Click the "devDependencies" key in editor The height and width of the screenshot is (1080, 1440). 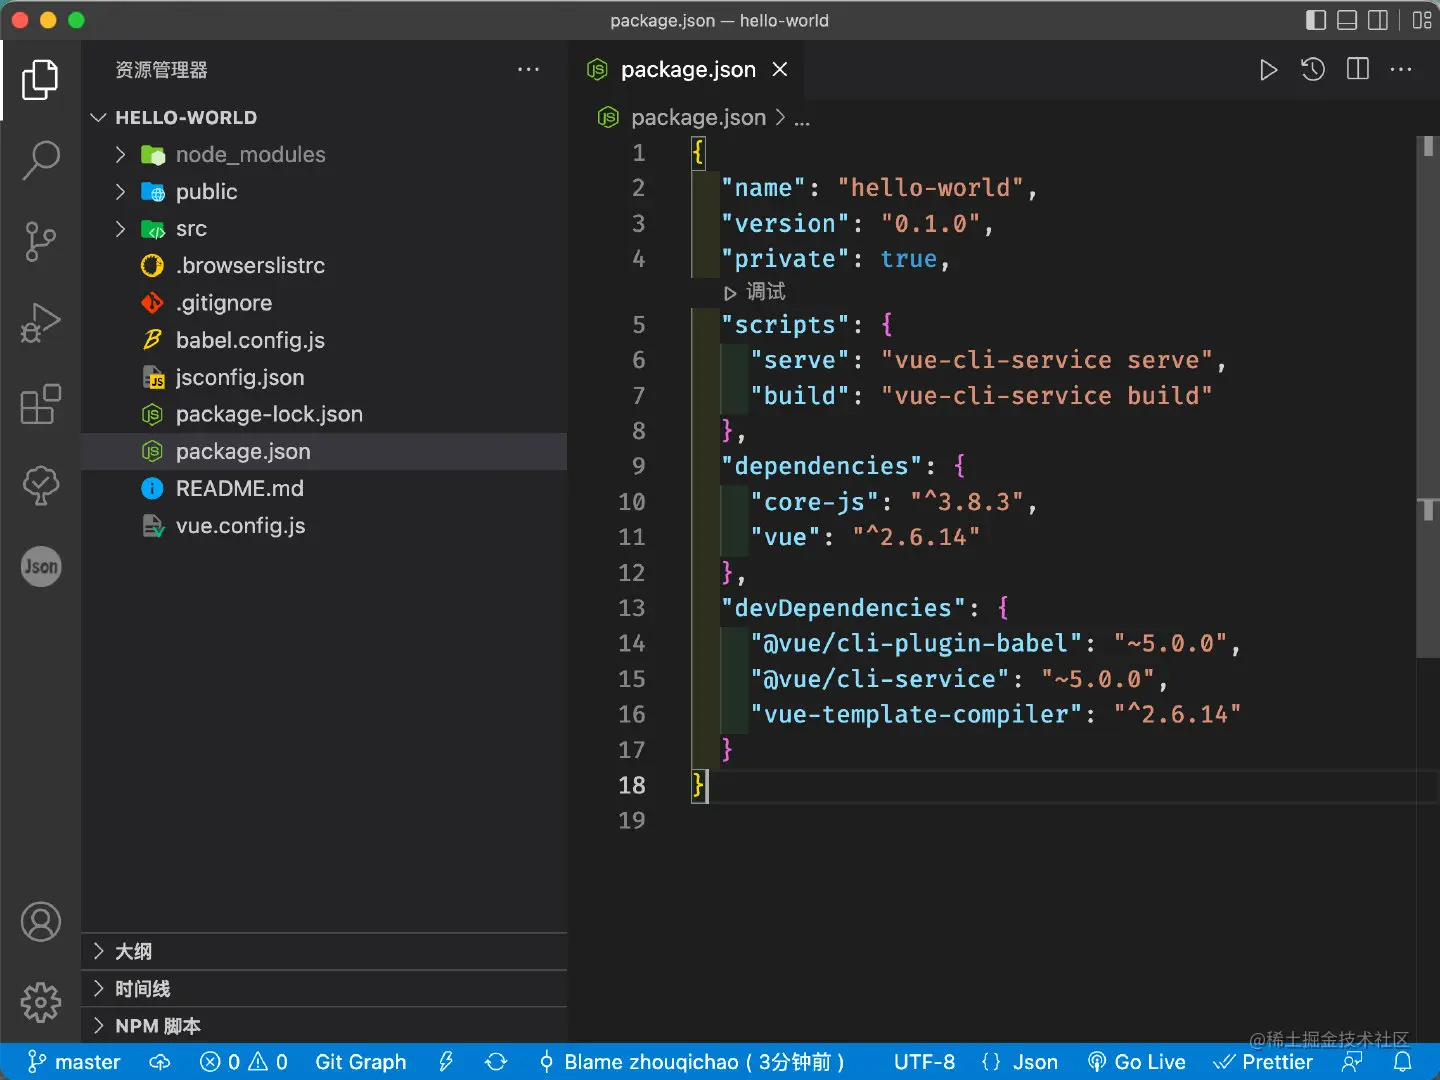[843, 608]
